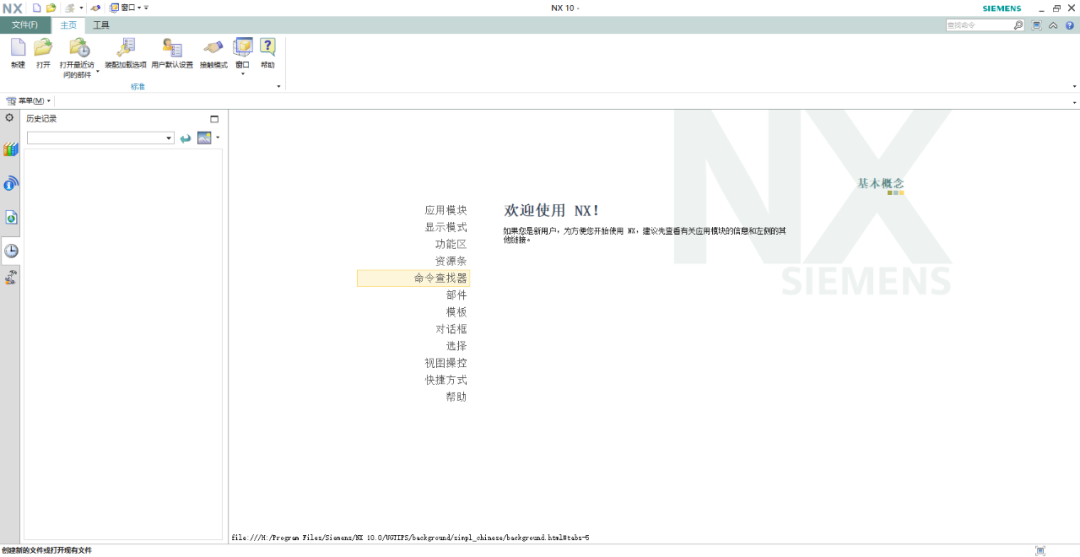Open the HD3D tools info tab
The width and height of the screenshot is (1080, 557).
pos(10,183)
